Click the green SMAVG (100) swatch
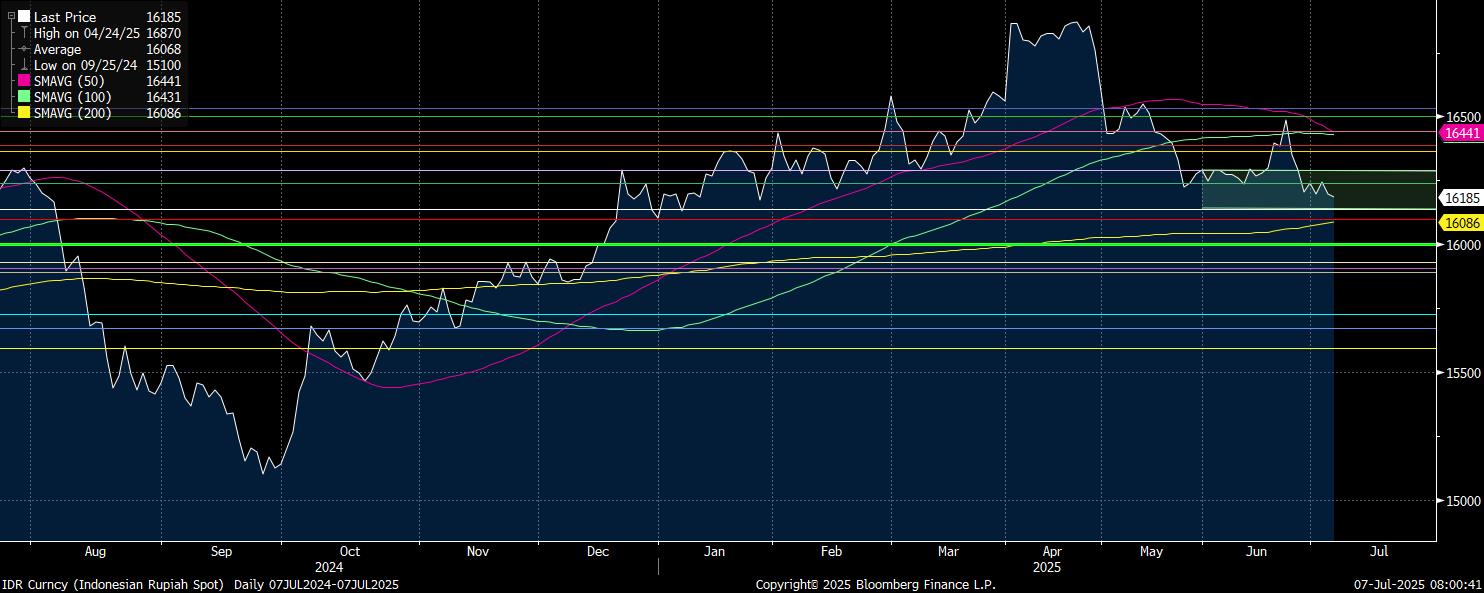Image resolution: width=1484 pixels, height=593 pixels. point(24,97)
